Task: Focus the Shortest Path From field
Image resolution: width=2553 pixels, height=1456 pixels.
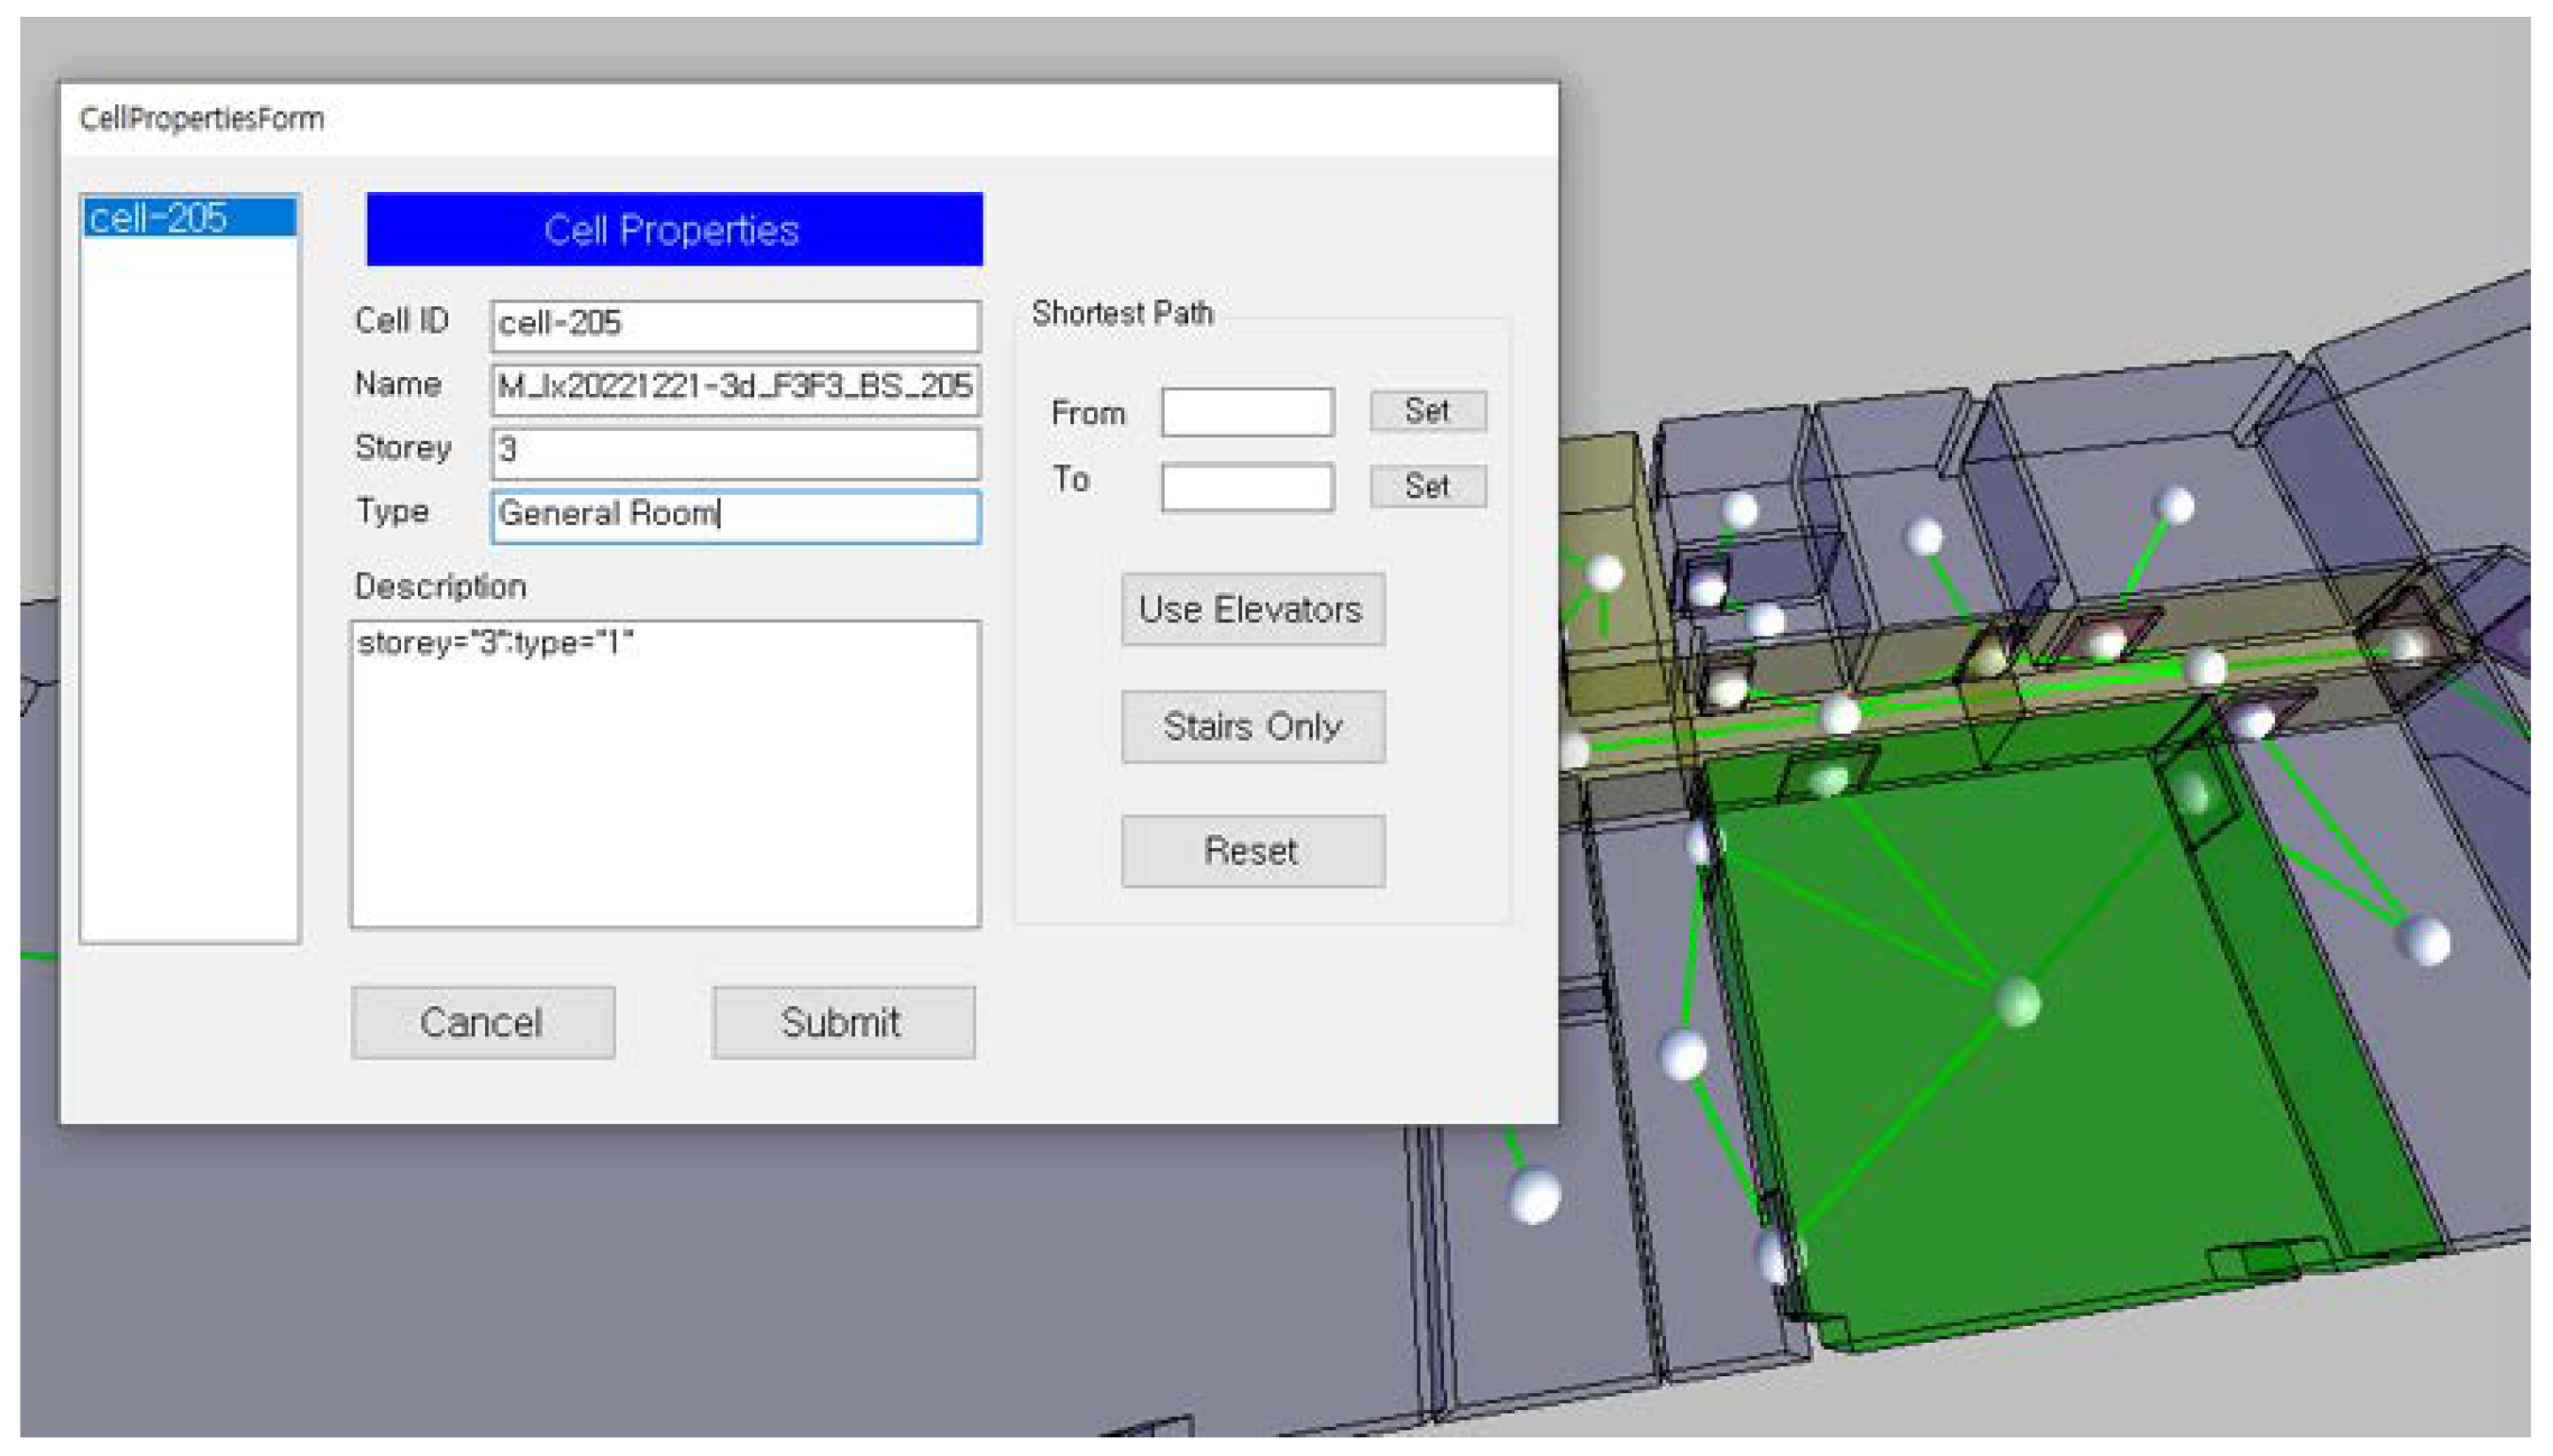Action: point(1247,412)
